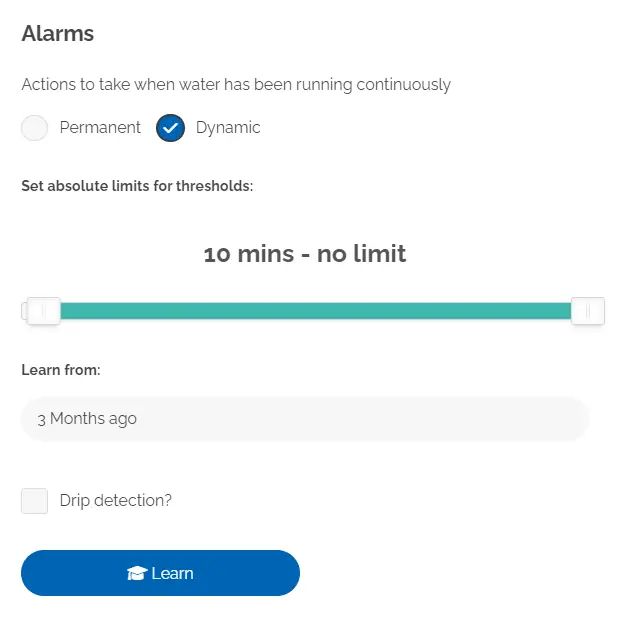Enable the Drip detection checkbox
Screen dimensions: 617x618
[x=35, y=501]
